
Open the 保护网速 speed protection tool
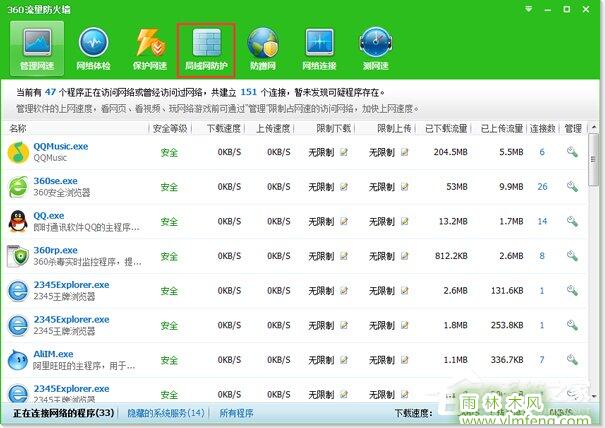[149, 50]
